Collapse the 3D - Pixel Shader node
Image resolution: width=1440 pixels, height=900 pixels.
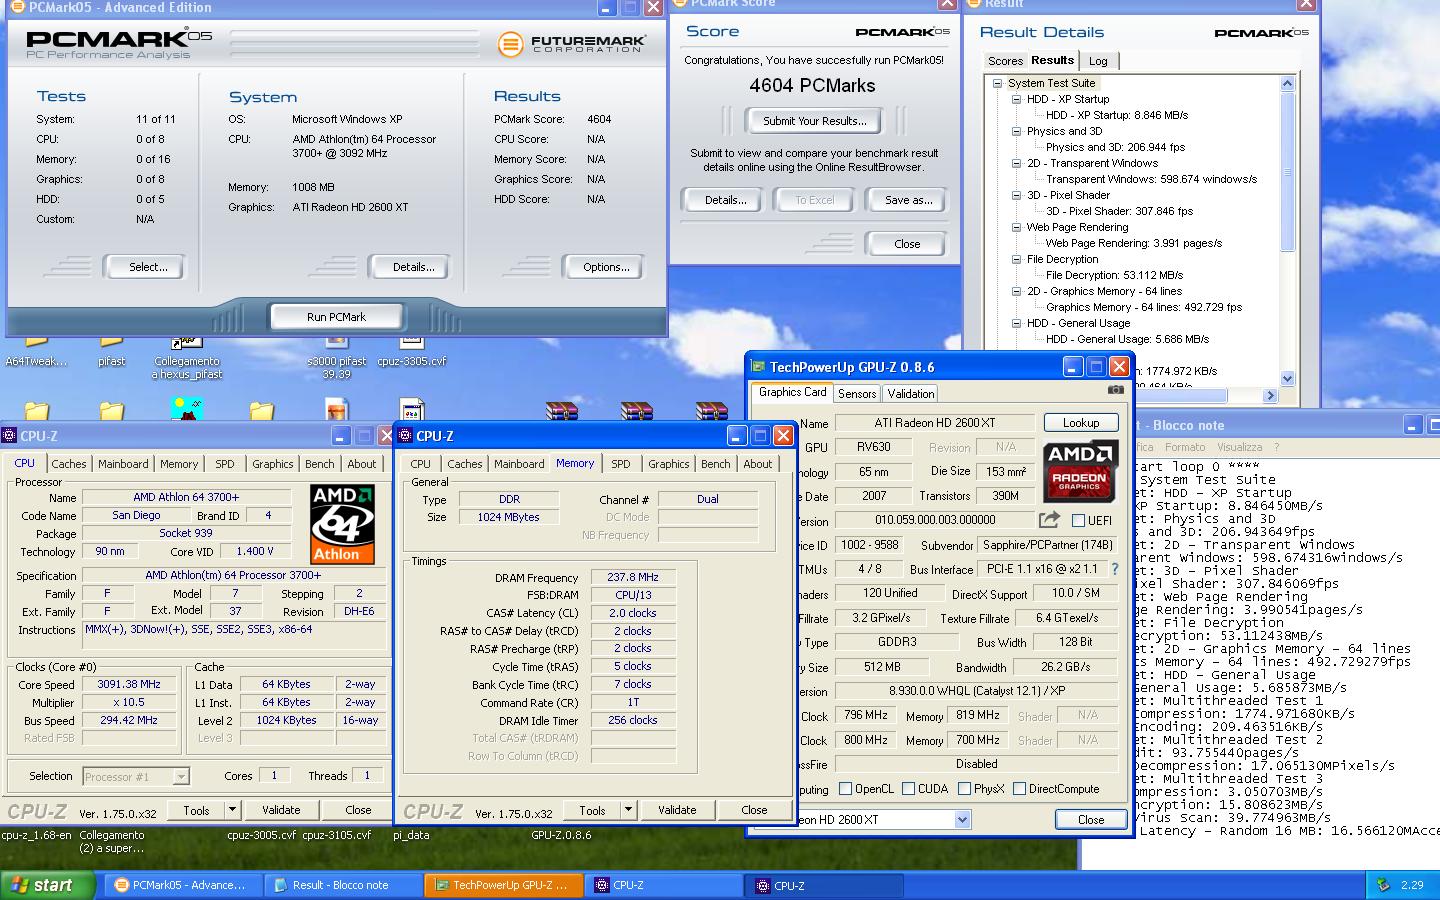[x=1016, y=195]
